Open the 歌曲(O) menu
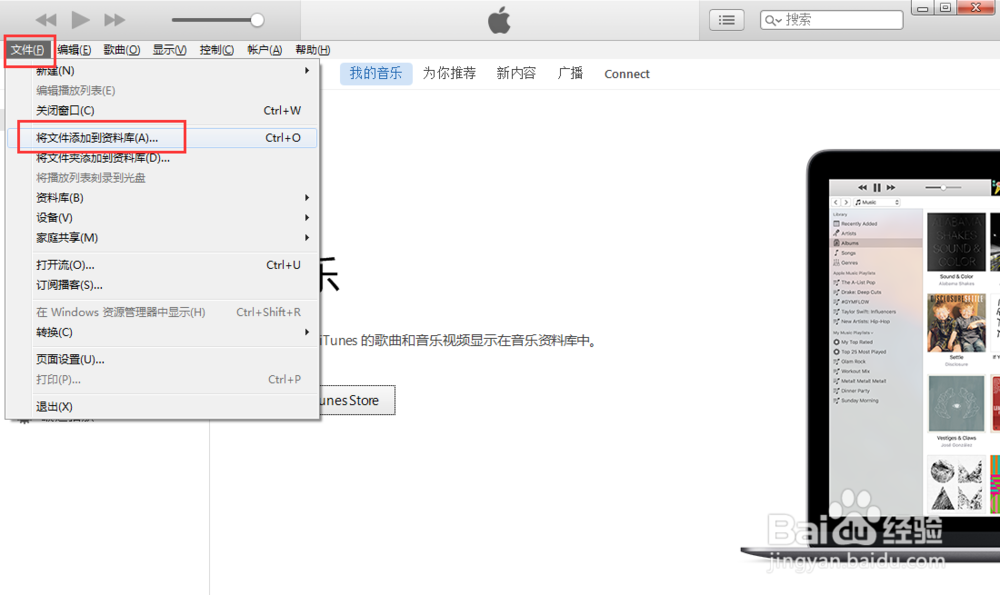 pyautogui.click(x=122, y=50)
